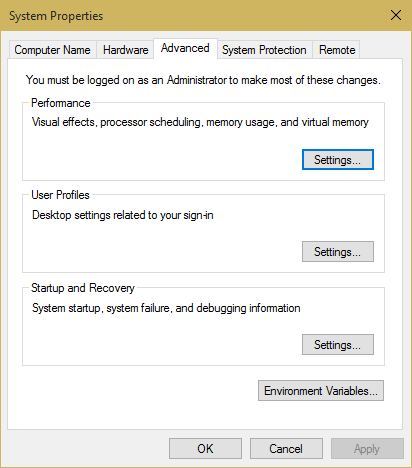Open Performance Settings
Image resolution: width=412 pixels, height=468 pixels.
tap(338, 160)
